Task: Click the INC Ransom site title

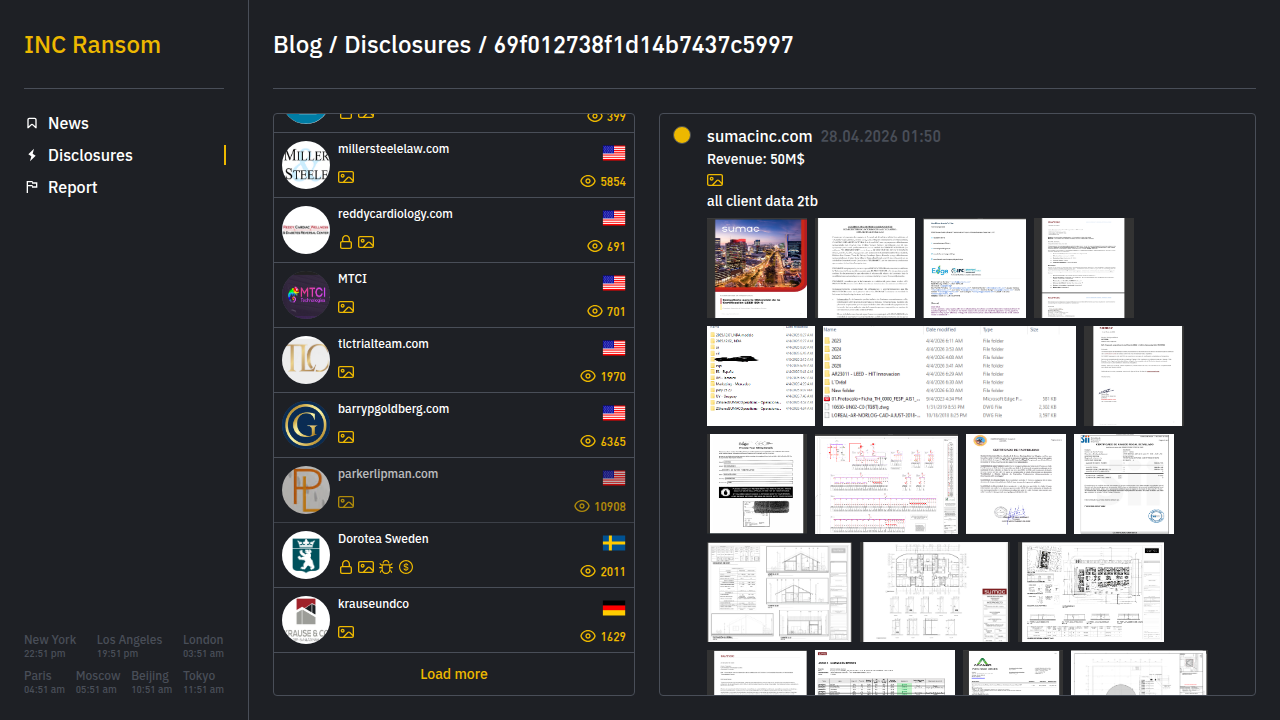Action: [x=92, y=45]
